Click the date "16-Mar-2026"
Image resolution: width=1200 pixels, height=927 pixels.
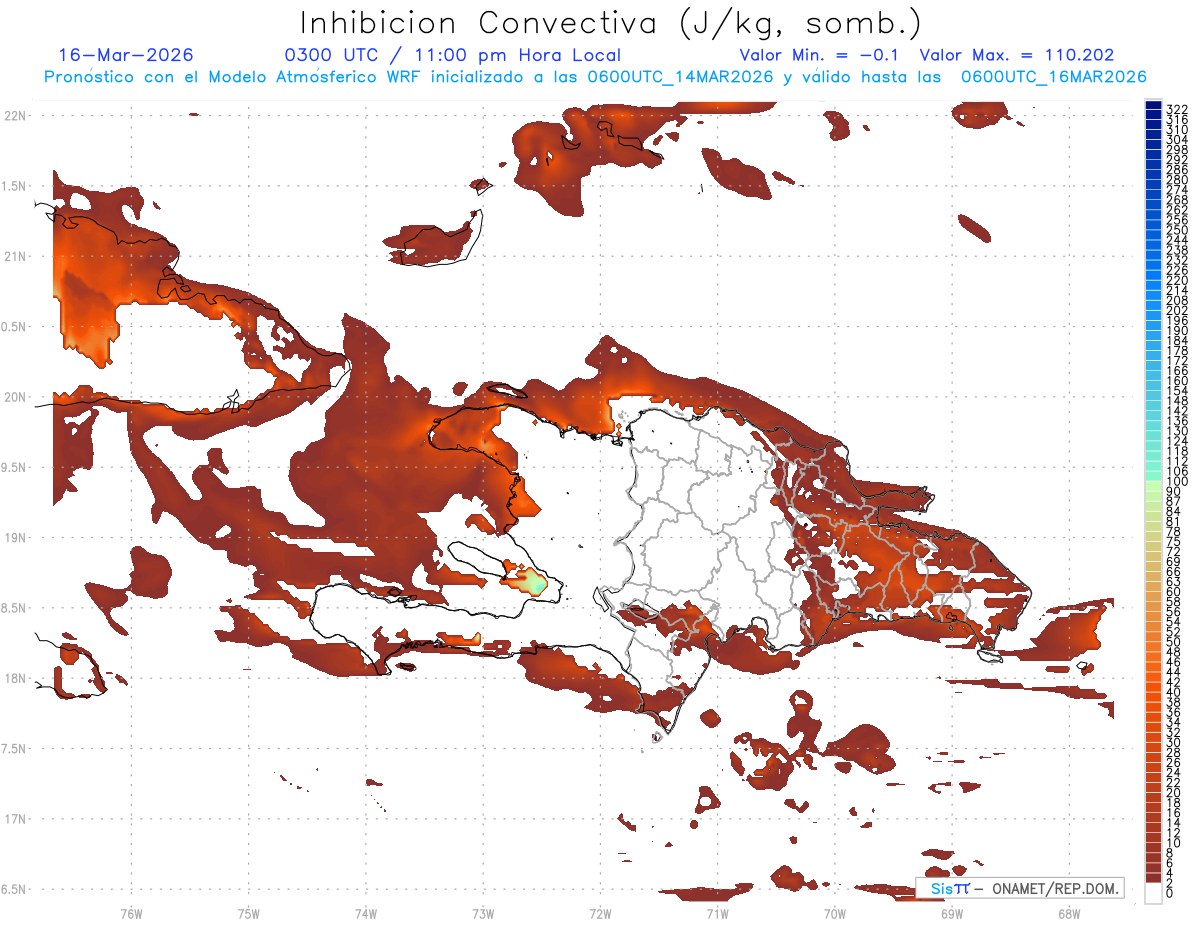126,55
